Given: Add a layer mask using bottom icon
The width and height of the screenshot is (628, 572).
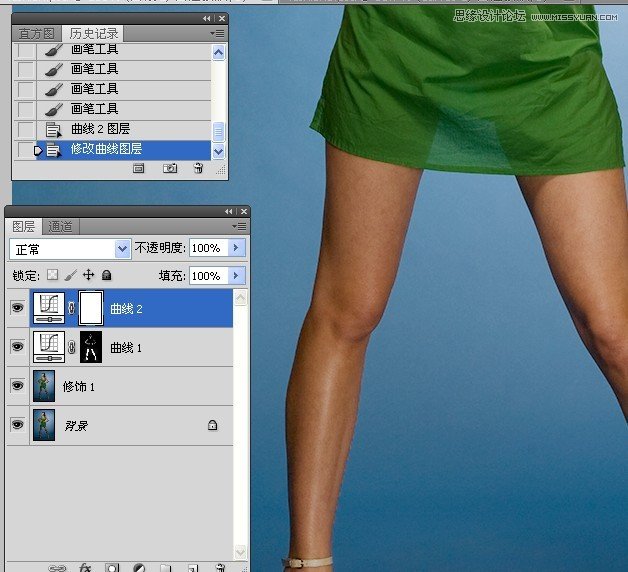Looking at the screenshot, I should (x=112, y=567).
